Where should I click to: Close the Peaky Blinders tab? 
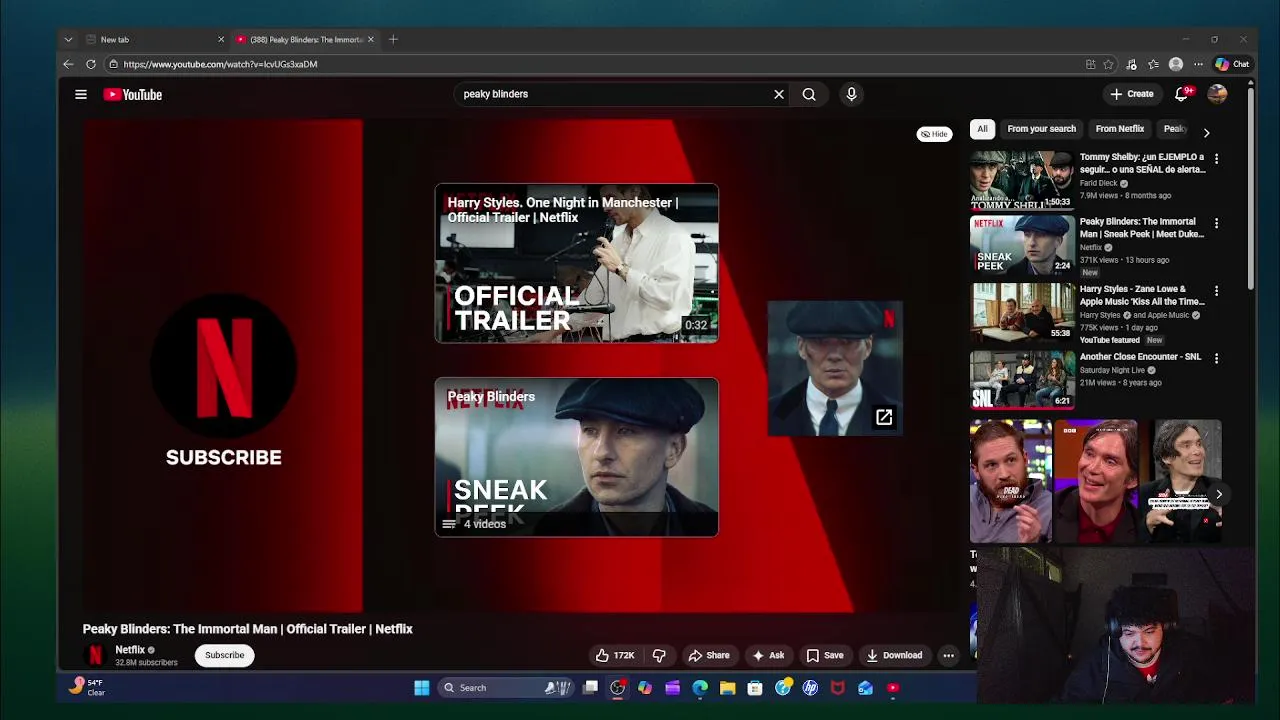point(370,39)
